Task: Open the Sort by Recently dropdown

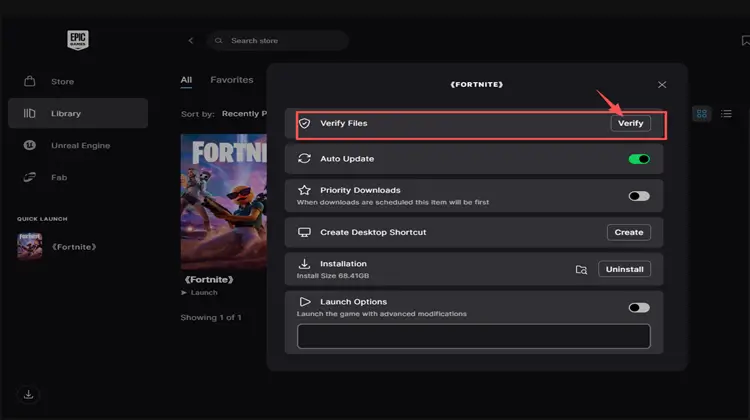Action: click(x=244, y=113)
